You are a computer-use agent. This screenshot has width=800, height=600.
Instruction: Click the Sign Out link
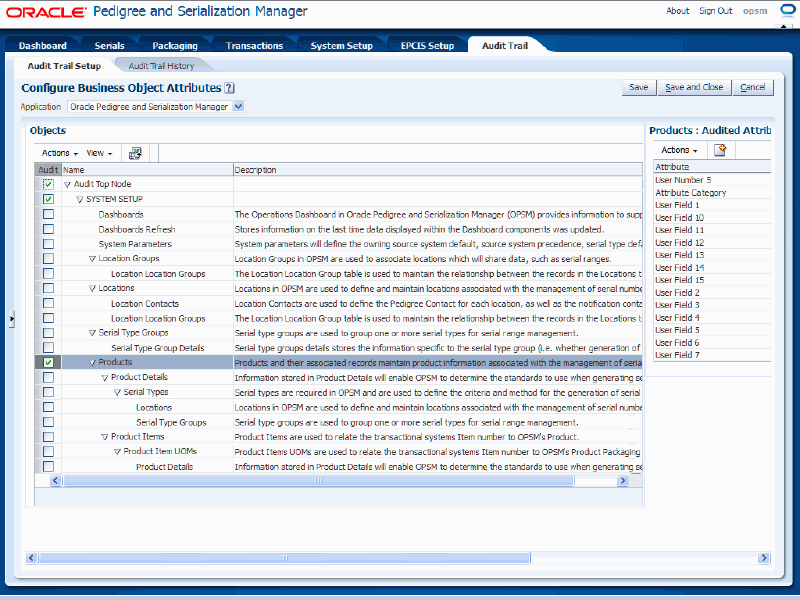[715, 11]
